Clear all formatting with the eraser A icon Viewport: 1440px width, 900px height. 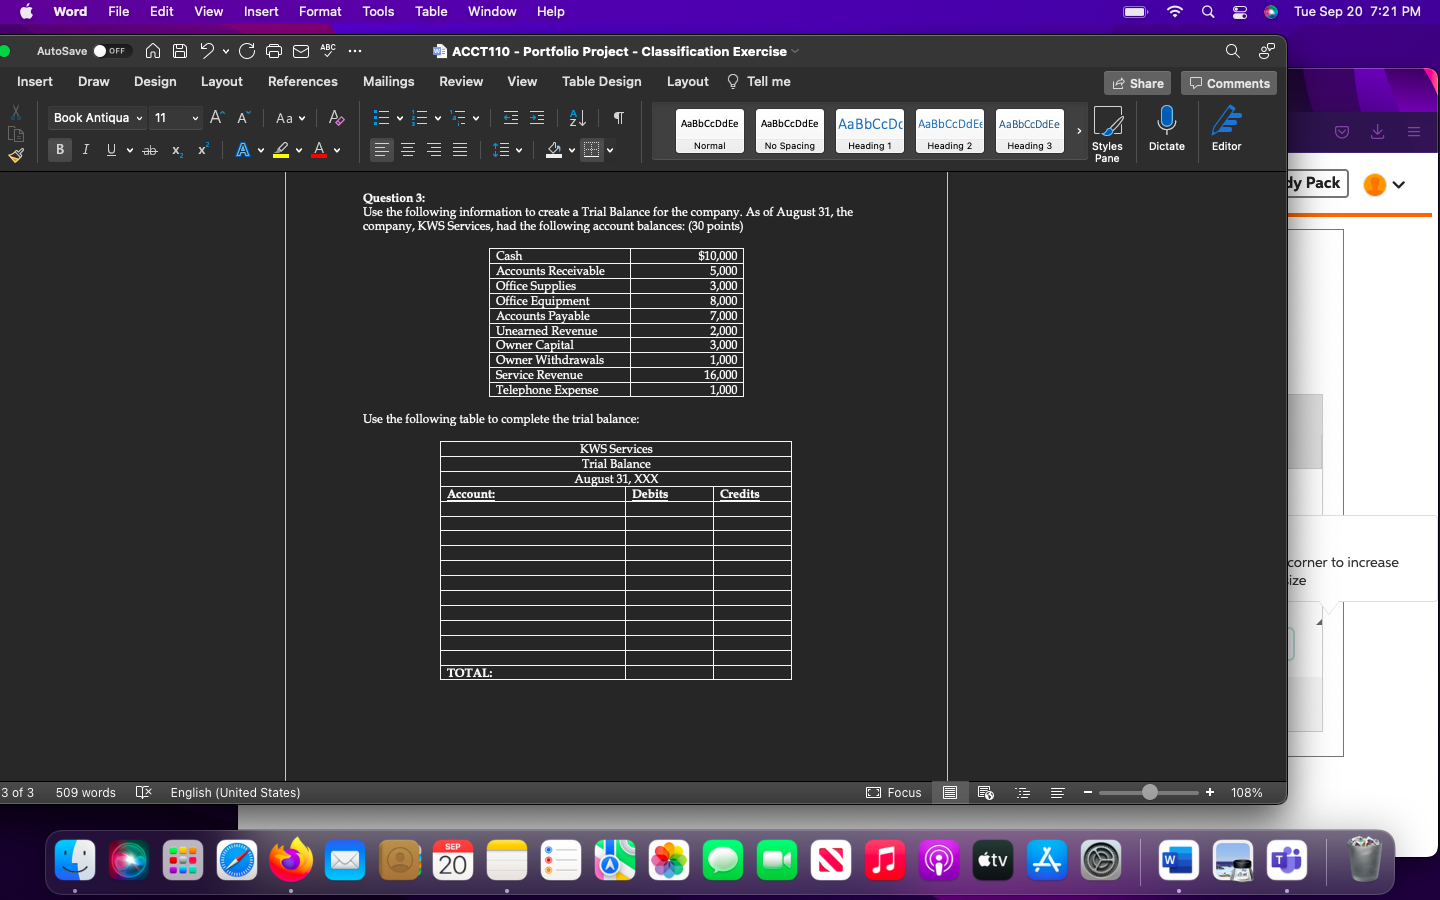[337, 118]
